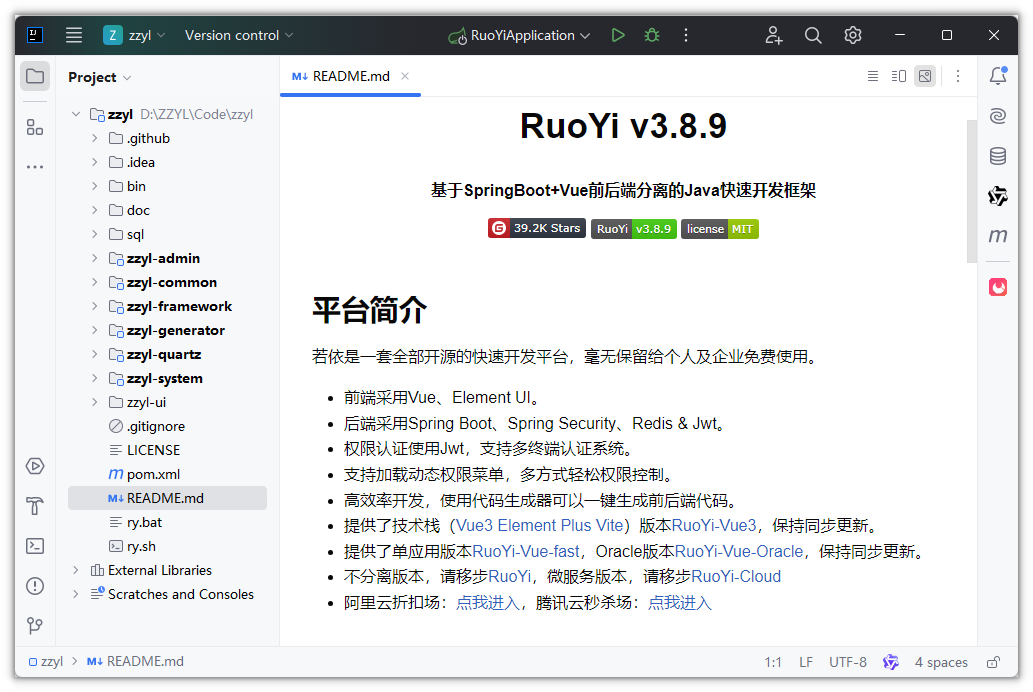Open the RuoYi-Vue-fast link
The width and height of the screenshot is (1033, 692).
tap(526, 552)
